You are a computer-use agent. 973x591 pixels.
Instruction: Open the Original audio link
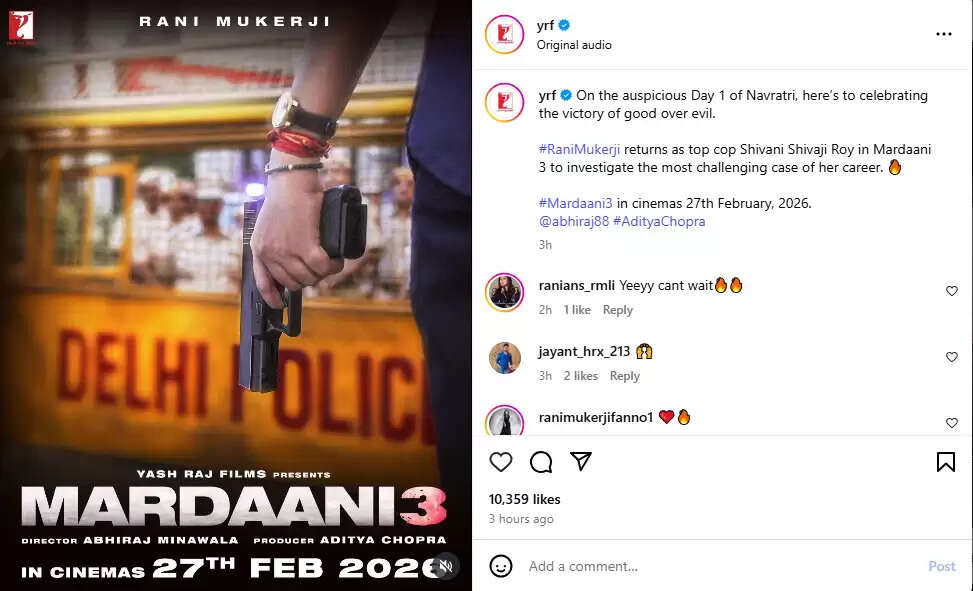coord(574,45)
